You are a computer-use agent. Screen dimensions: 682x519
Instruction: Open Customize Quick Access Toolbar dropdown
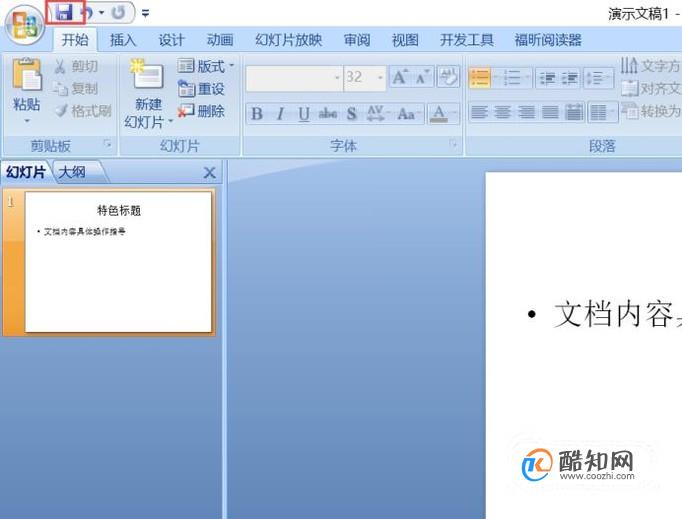[146, 13]
